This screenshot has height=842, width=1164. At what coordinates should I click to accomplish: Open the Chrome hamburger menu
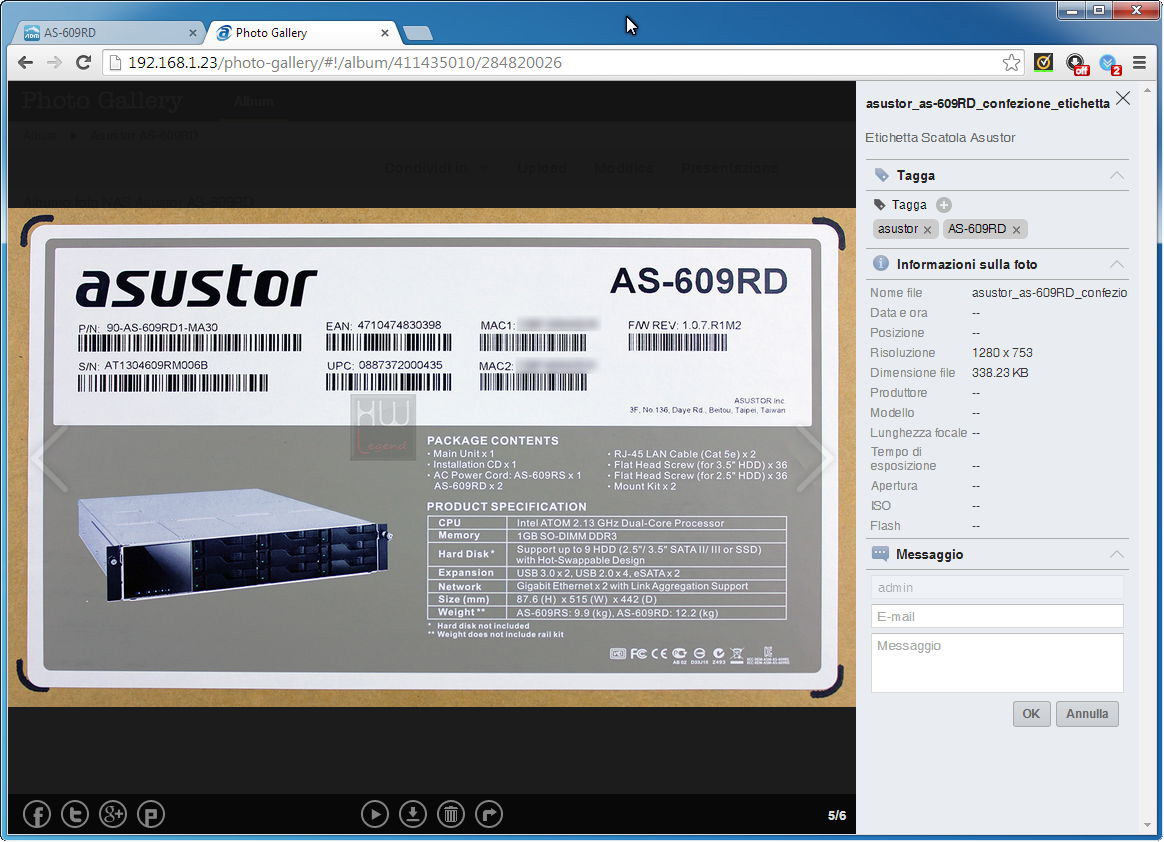click(x=1140, y=62)
